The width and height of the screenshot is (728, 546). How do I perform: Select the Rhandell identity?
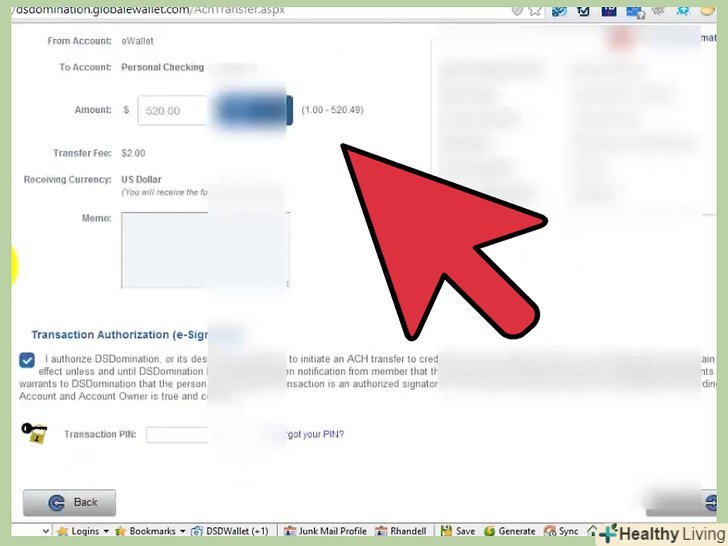click(401, 531)
